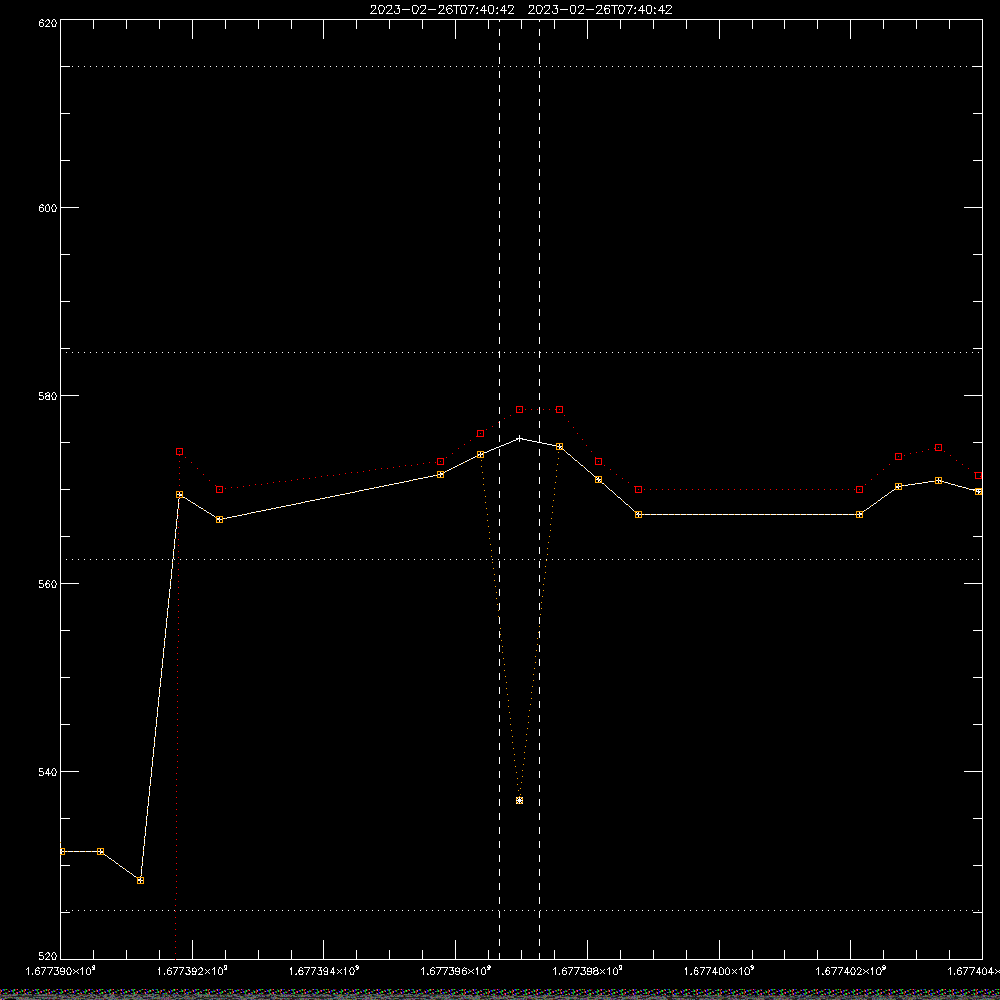Click x-axis label 1.677400×10⁹

719,971
